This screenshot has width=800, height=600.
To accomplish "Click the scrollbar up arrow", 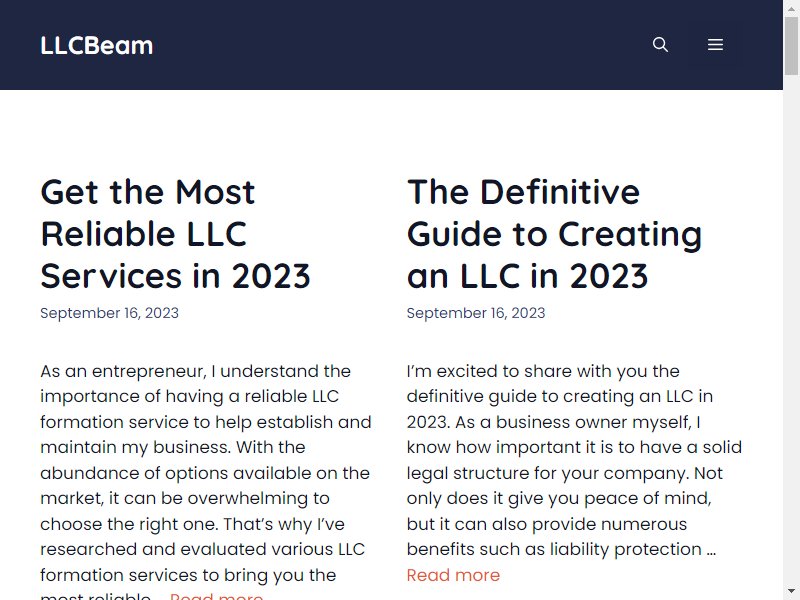I will [791, 8].
